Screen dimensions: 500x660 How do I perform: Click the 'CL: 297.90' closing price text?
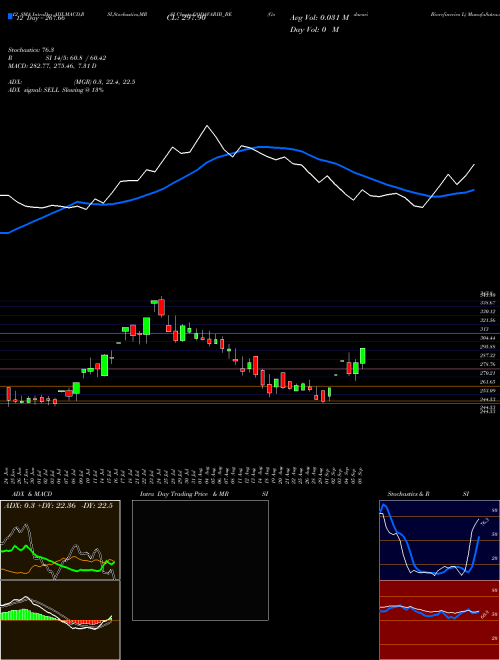click(186, 19)
